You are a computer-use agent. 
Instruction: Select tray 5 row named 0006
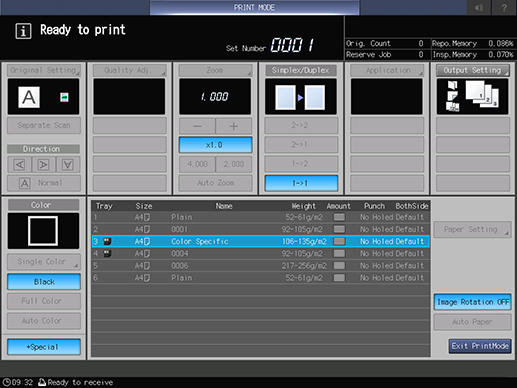pos(261,266)
